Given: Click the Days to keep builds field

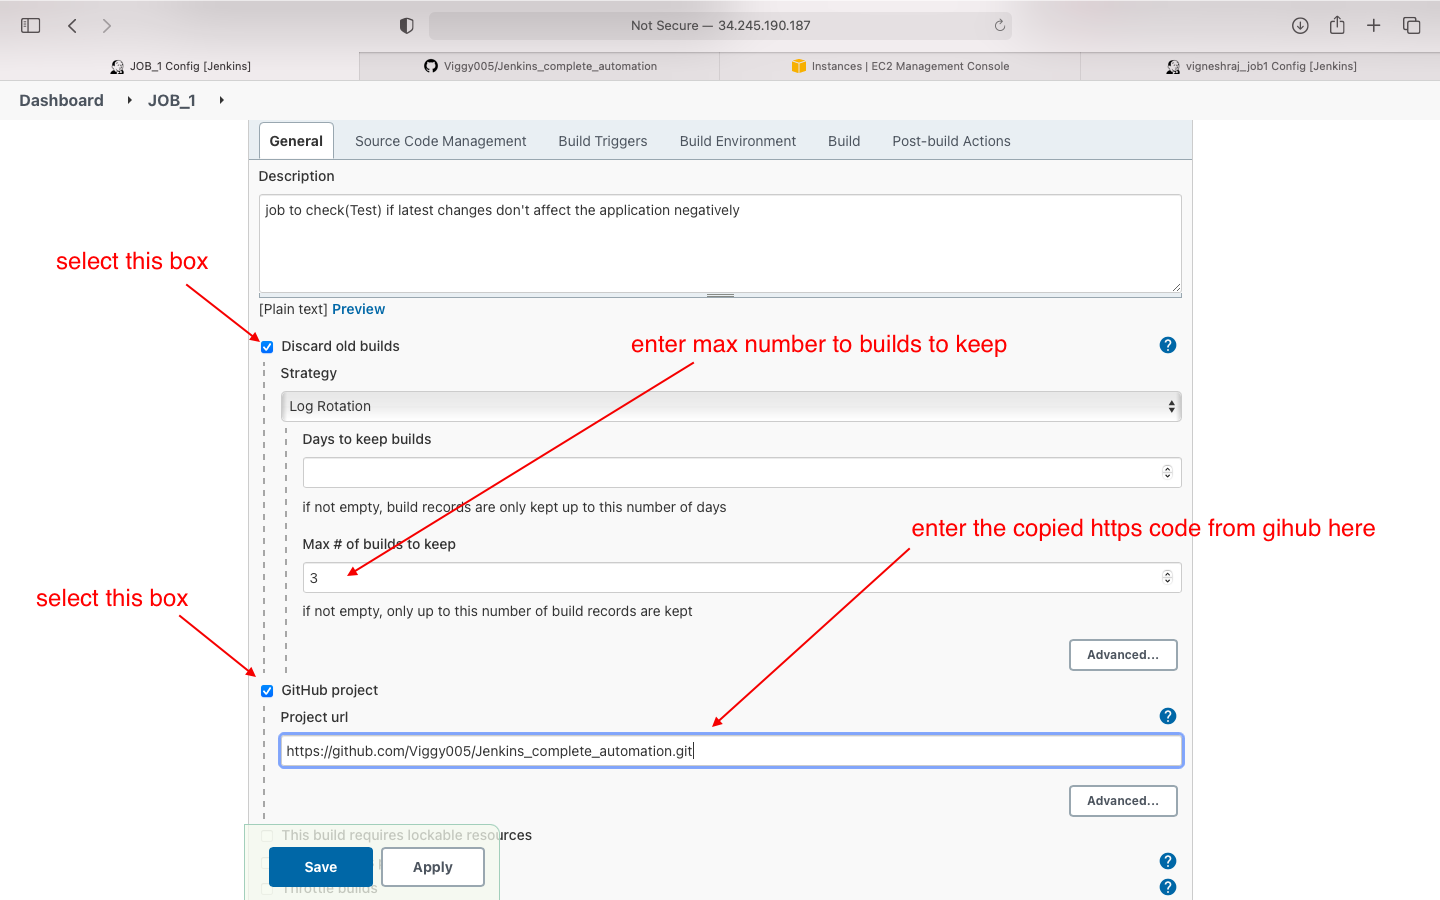Looking at the screenshot, I should (742, 472).
